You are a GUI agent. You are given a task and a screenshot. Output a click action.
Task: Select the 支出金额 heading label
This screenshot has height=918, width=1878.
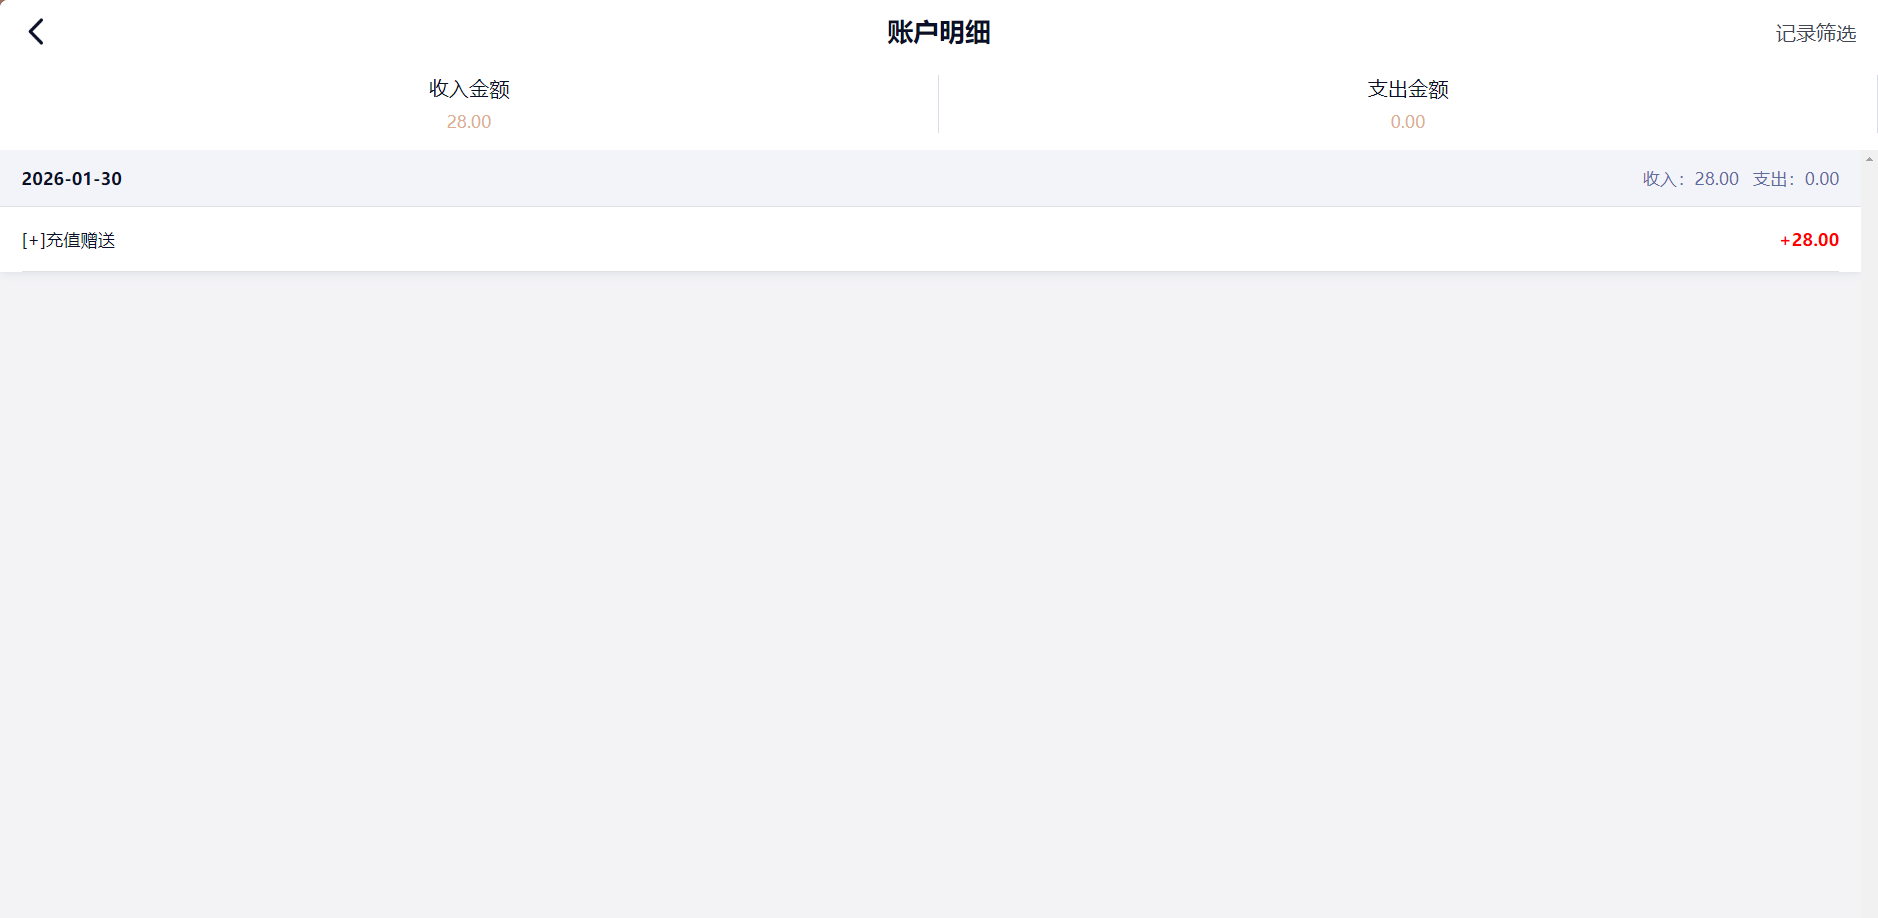click(1408, 89)
